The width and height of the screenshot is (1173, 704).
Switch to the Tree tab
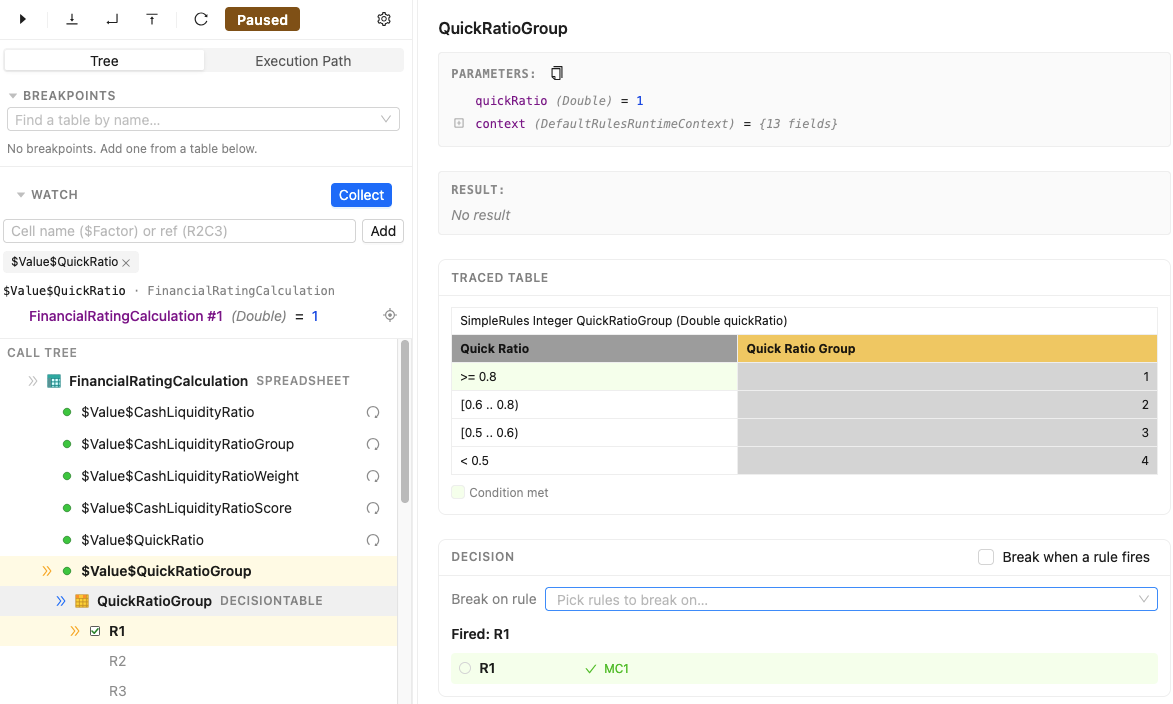pos(104,61)
